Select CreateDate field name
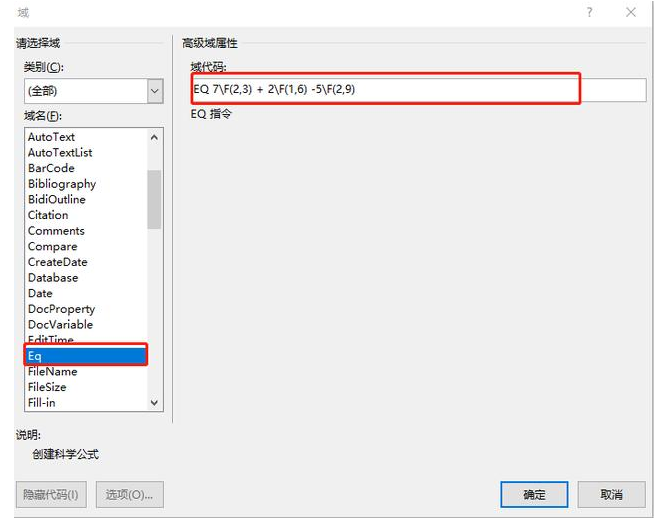Screen dimensions: 658x518 coord(58,262)
